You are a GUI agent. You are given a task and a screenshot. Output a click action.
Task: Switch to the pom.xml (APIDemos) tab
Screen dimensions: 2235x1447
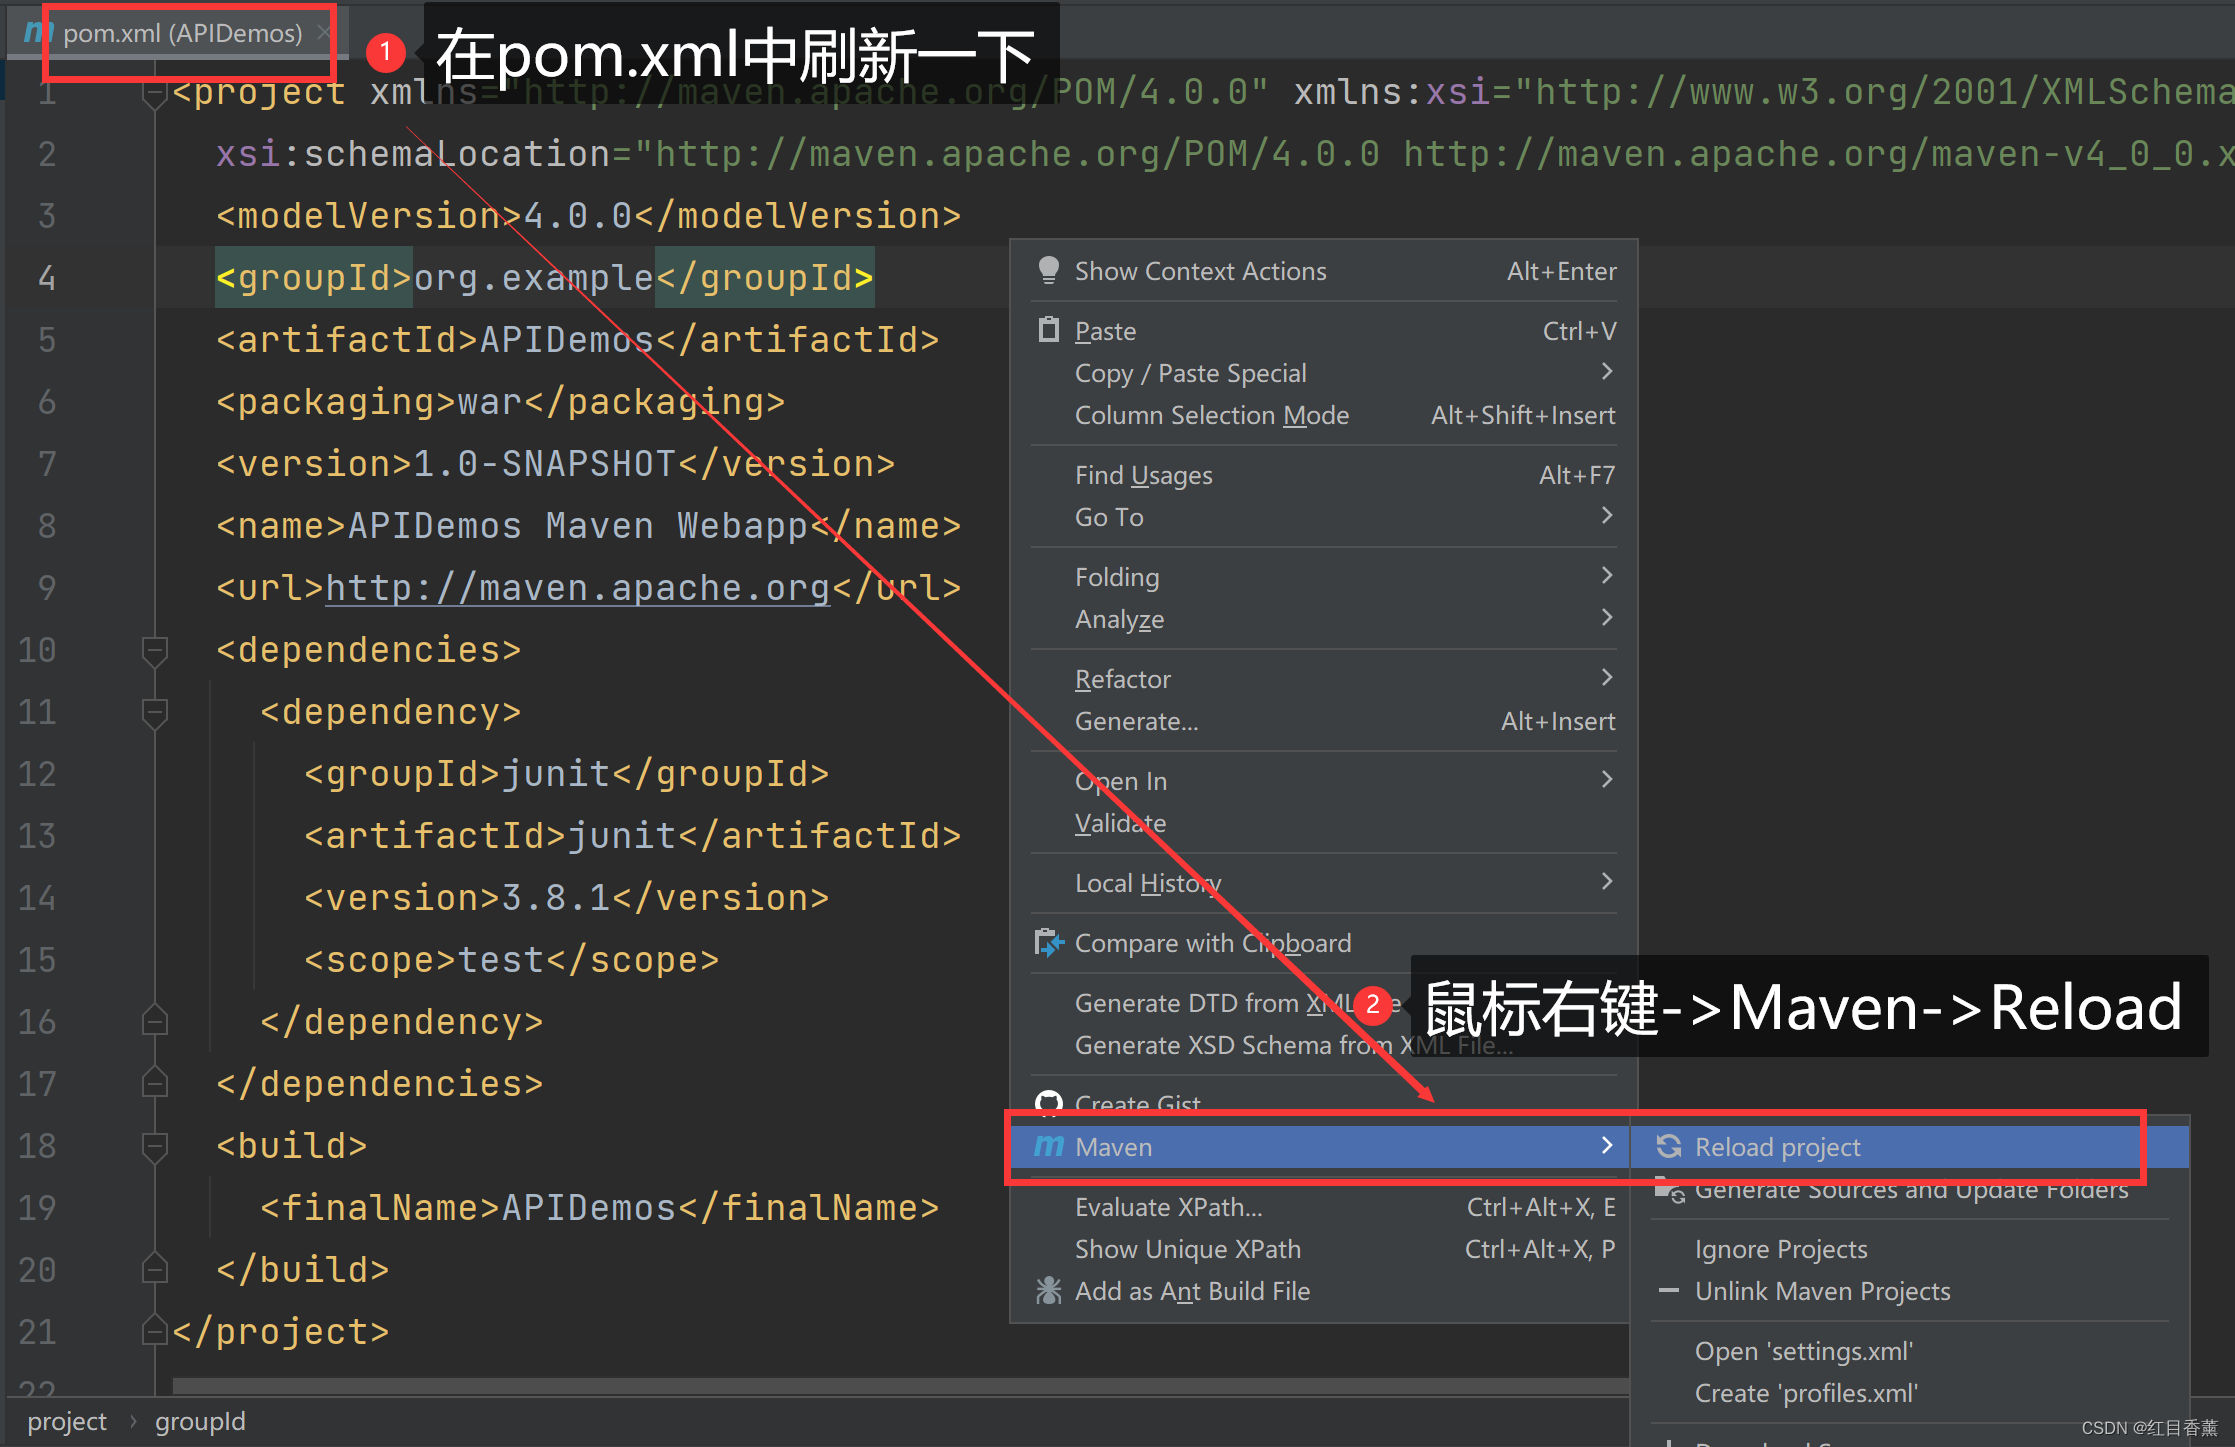(x=181, y=33)
